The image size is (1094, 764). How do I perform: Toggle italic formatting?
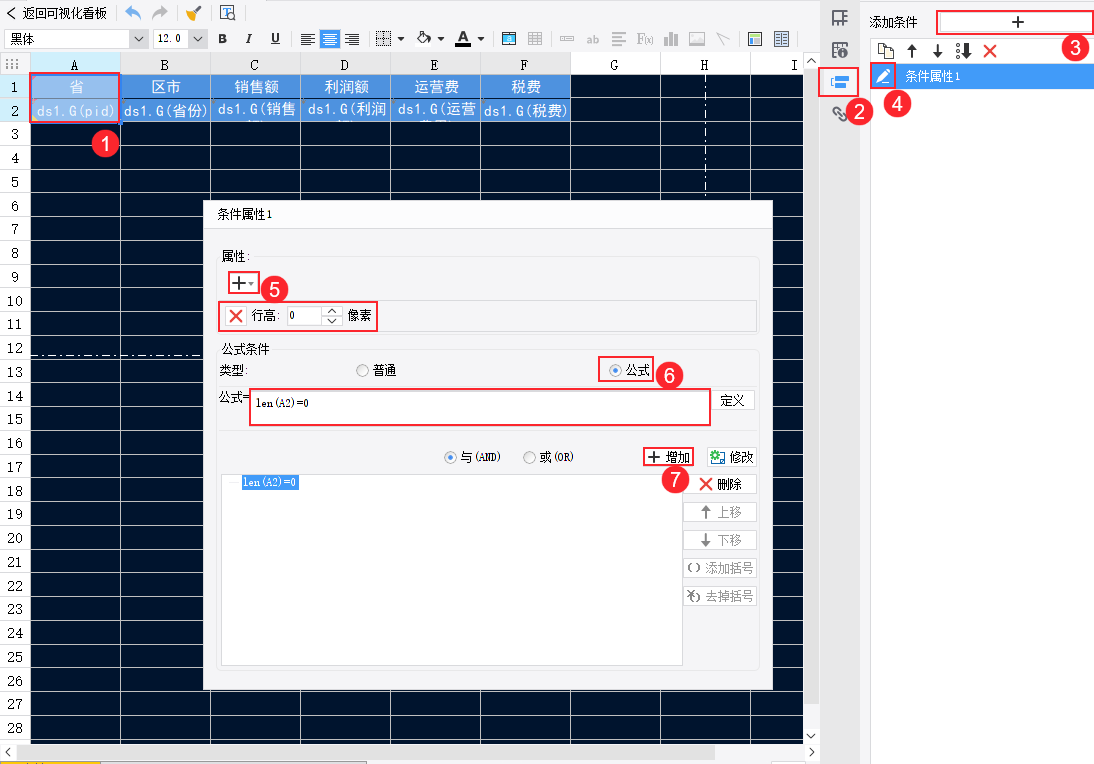tap(248, 39)
